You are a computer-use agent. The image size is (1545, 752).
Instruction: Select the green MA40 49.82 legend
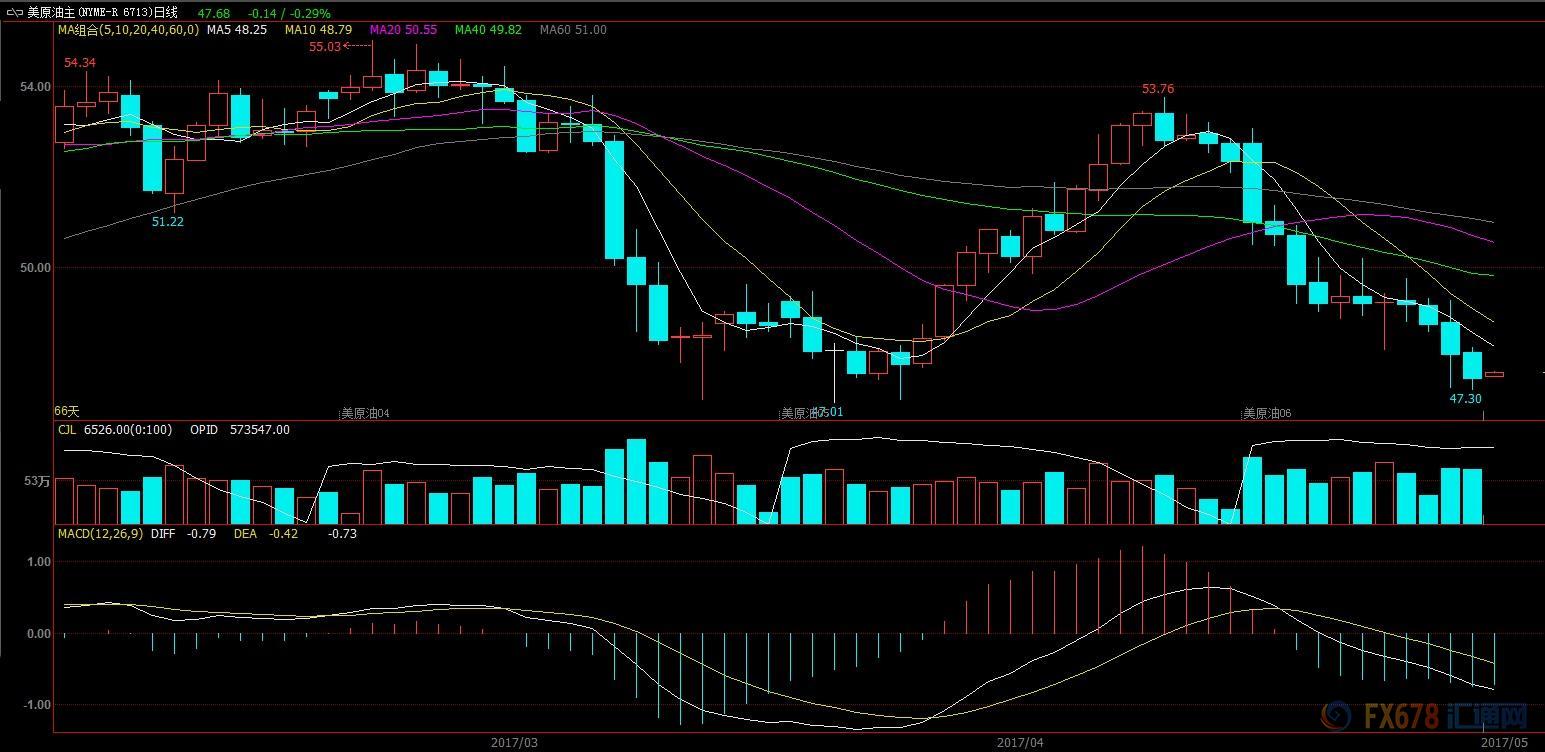pos(488,30)
